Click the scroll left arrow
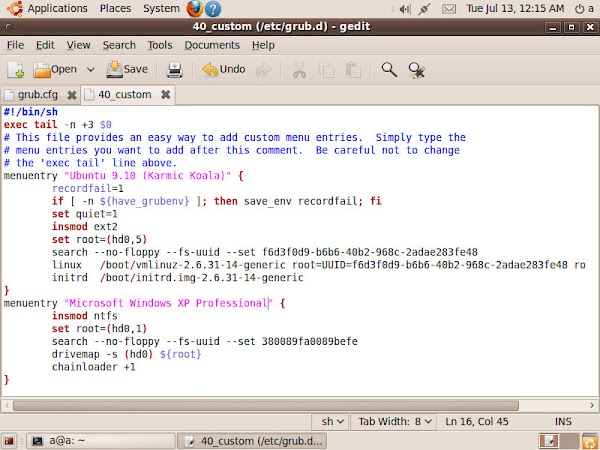The width and height of the screenshot is (600, 450). [x=7, y=405]
